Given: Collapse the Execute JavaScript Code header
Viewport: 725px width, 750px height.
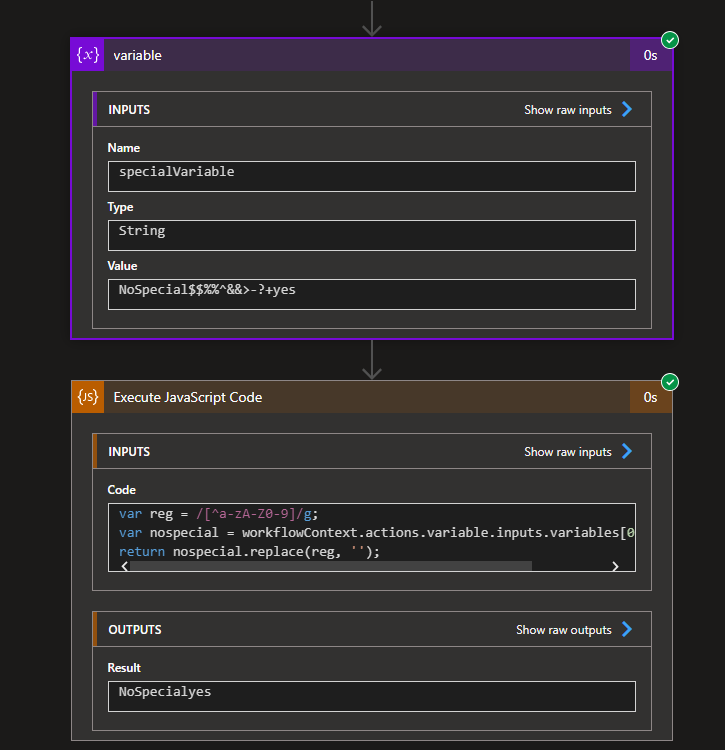Looking at the screenshot, I should pyautogui.click(x=372, y=397).
